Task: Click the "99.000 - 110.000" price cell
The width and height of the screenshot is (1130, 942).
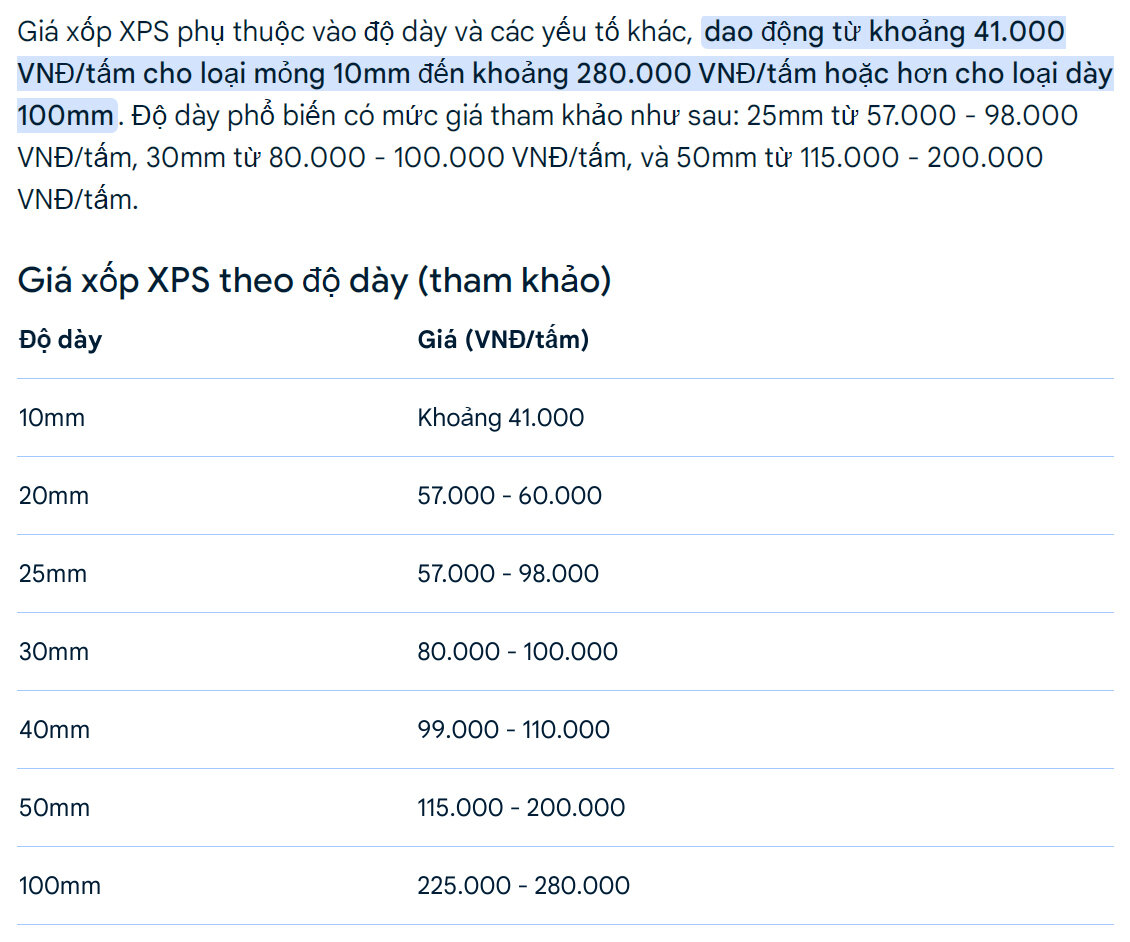Action: (513, 730)
